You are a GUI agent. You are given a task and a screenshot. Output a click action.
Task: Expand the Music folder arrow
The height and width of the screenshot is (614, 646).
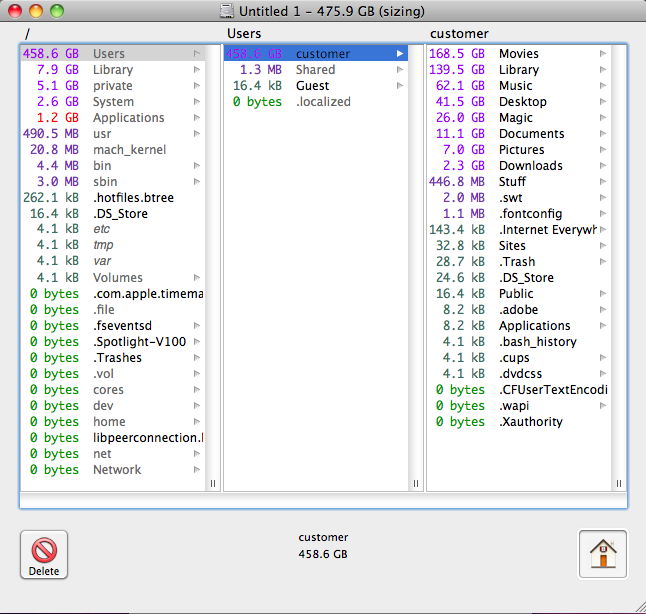click(x=603, y=86)
